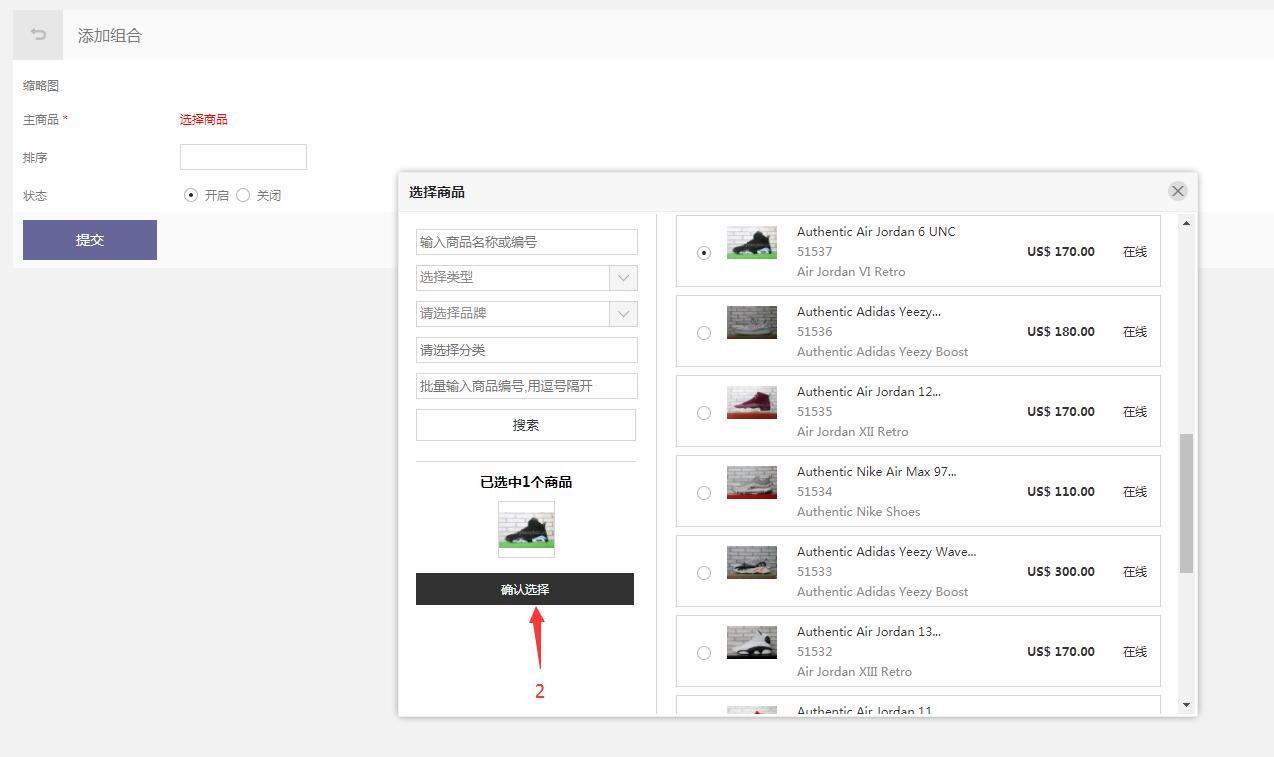This screenshot has height=757, width=1274.
Task: Click the product number 51537
Action: click(815, 251)
